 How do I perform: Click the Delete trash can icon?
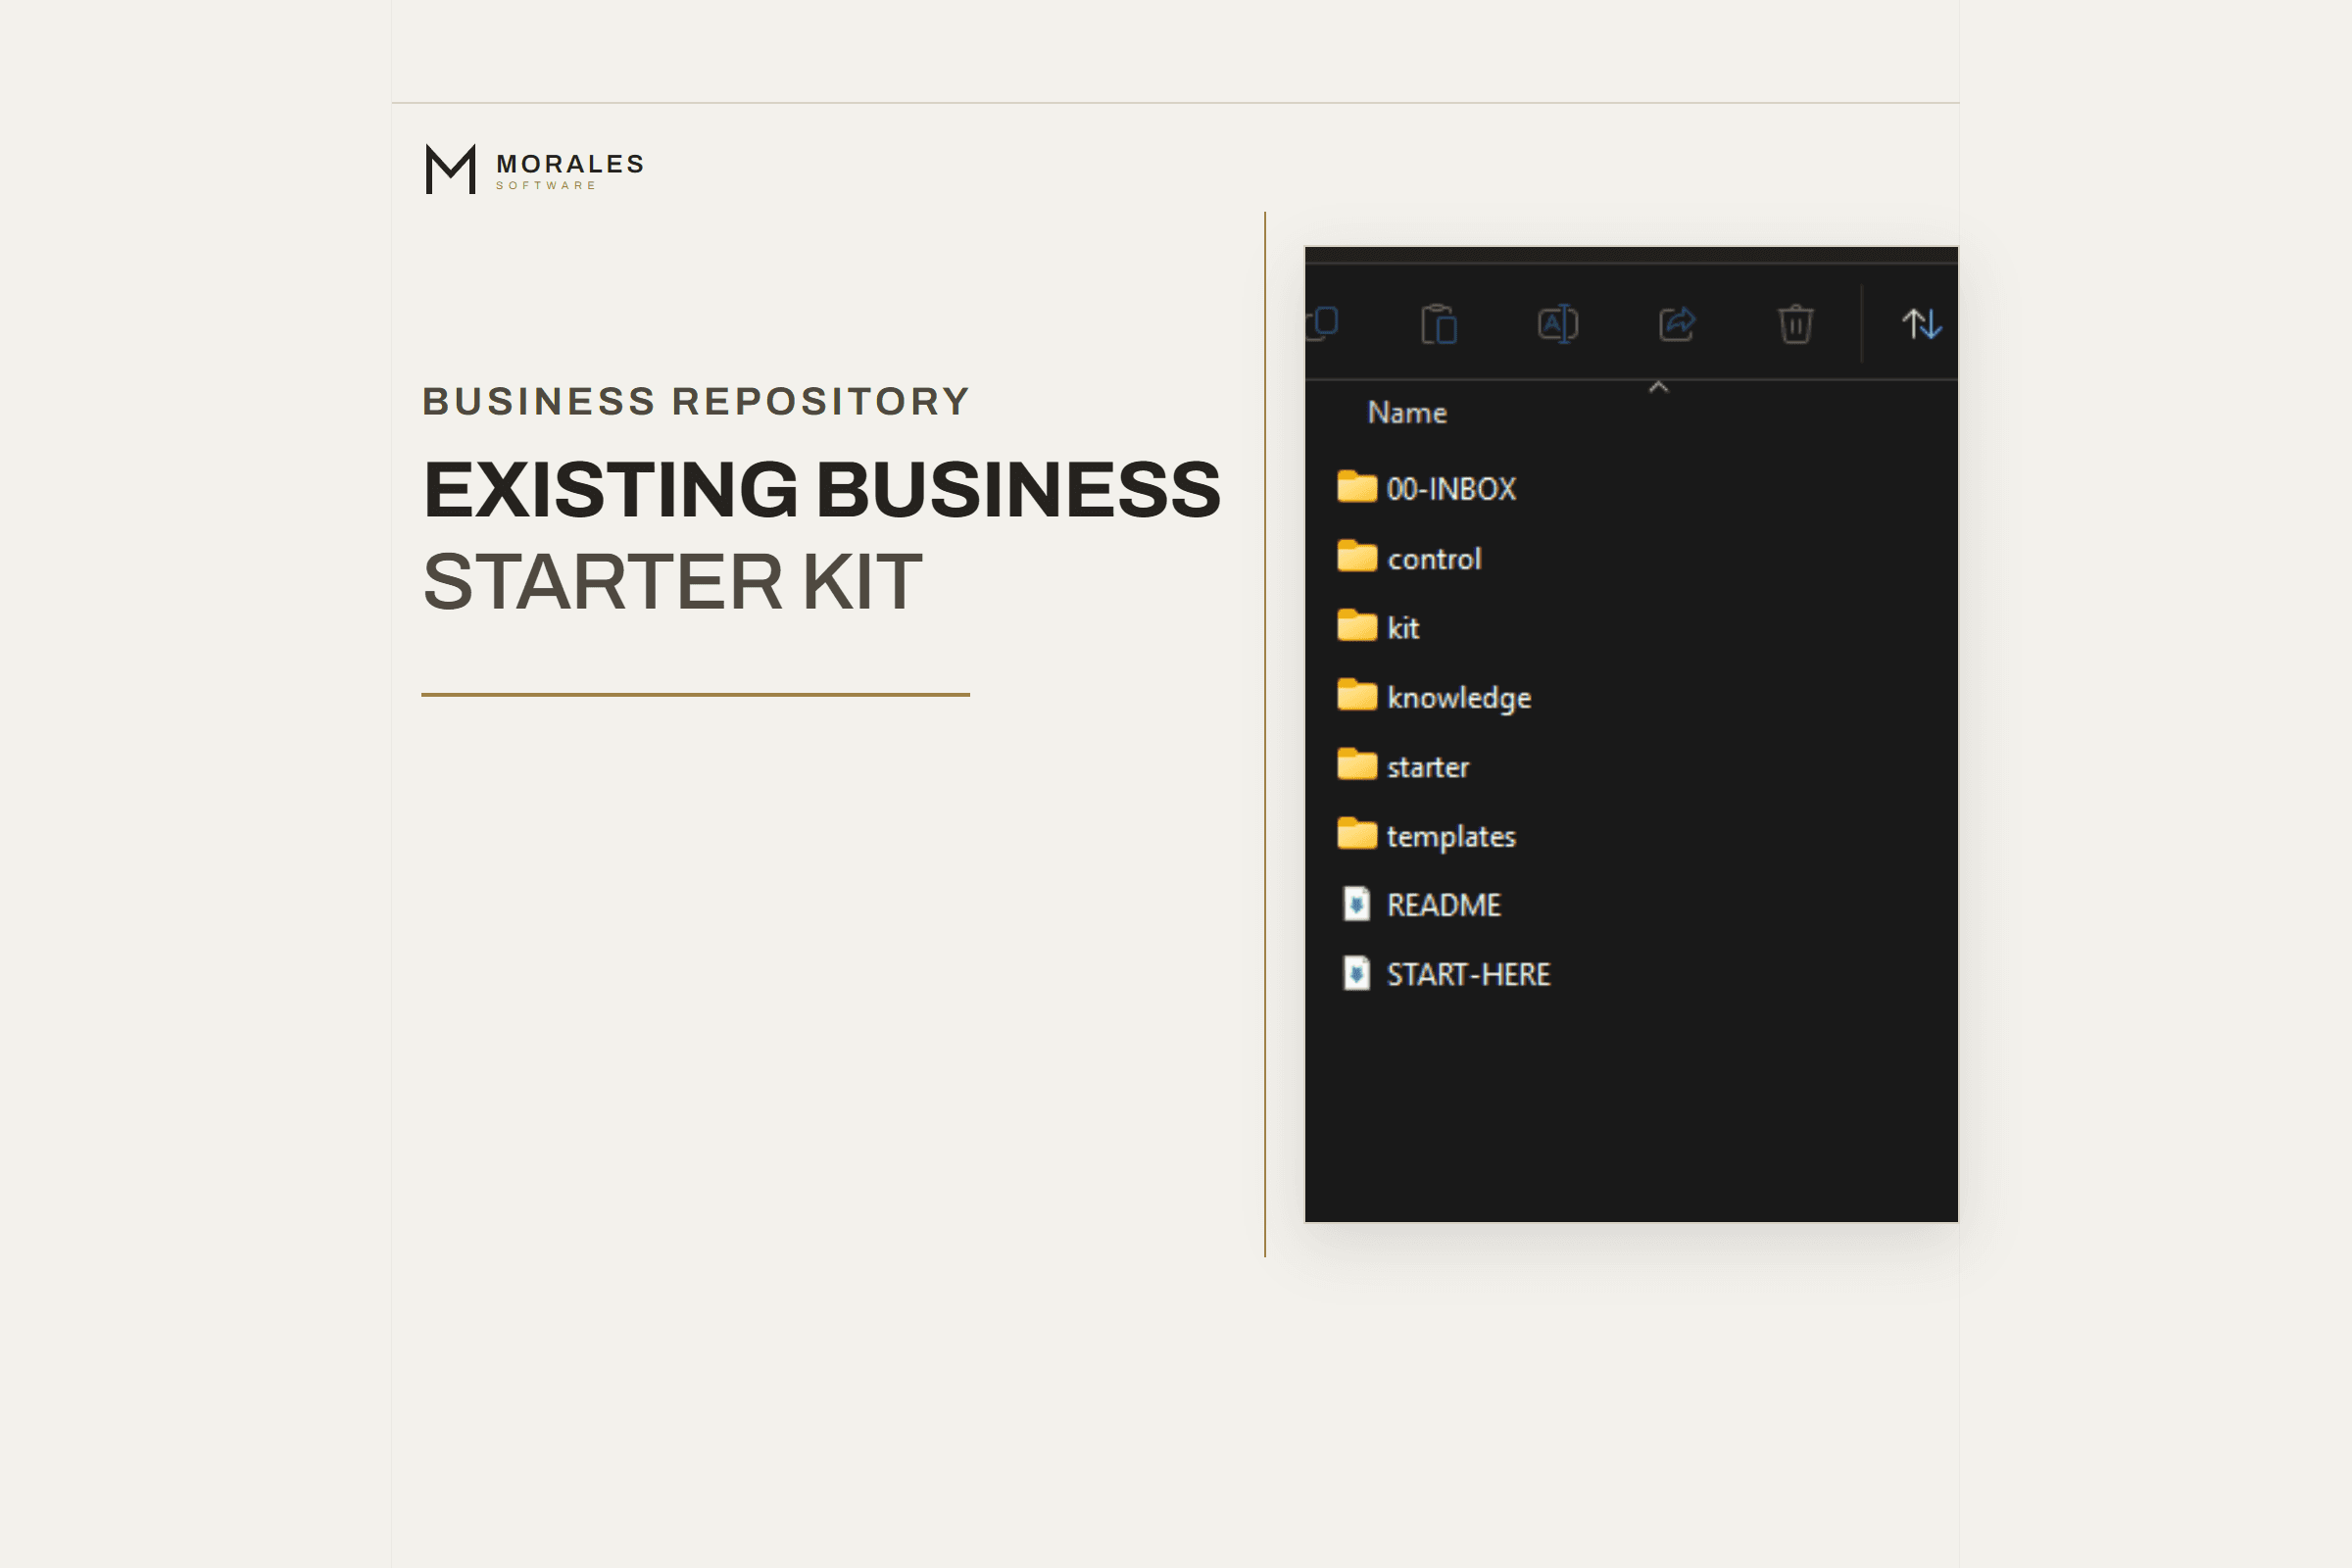tap(1795, 324)
